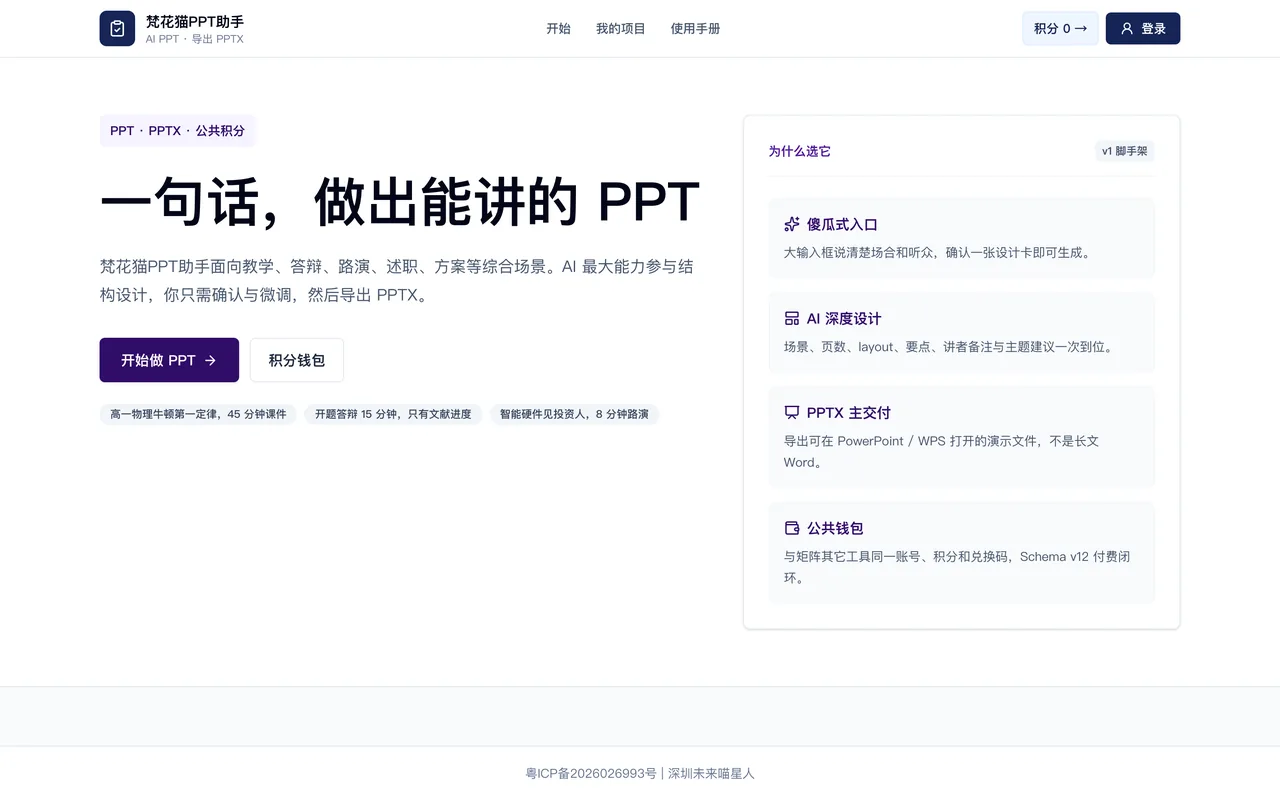The image size is (1280, 800).
Task: Click the 一句话,做出能讲的 PPT headline
Action: pos(400,201)
